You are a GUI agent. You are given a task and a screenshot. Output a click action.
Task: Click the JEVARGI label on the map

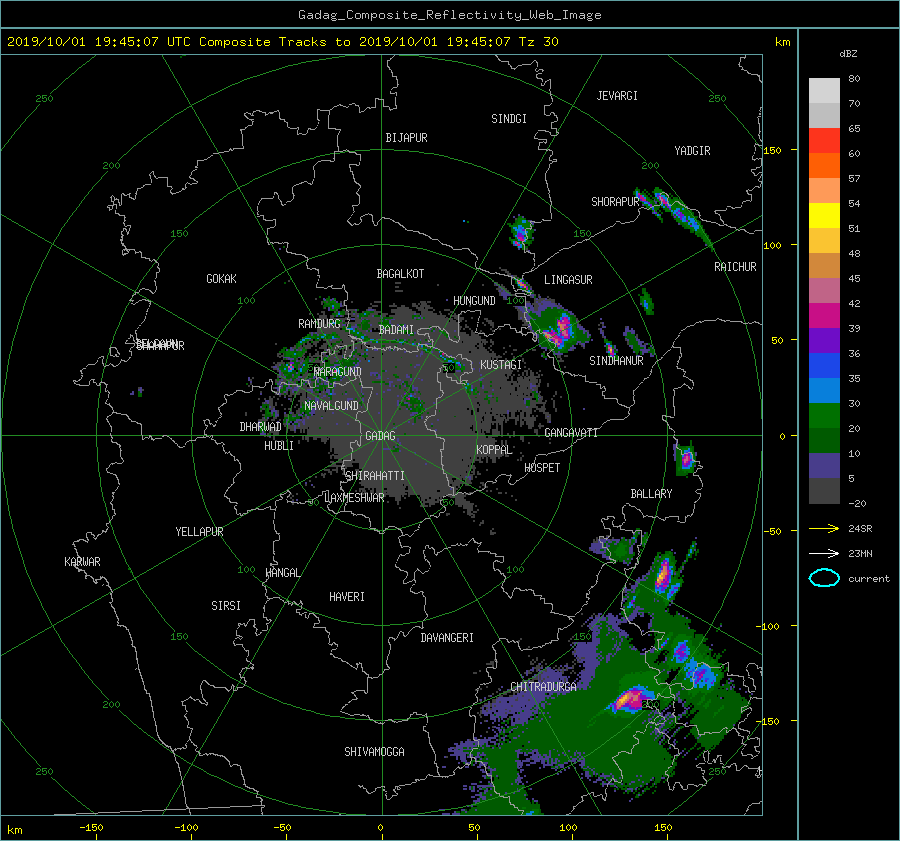(x=617, y=96)
